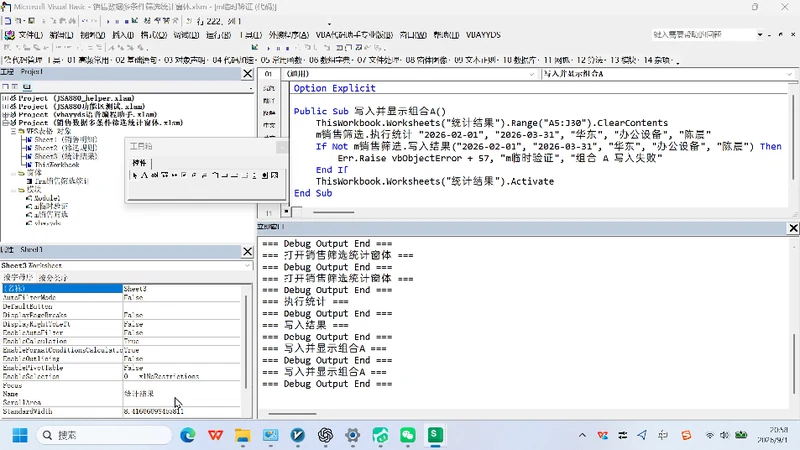Screen dimensions: 800x450
Task: Open the Sheet3 Worksheet properties object dropdown
Action: click(247, 265)
